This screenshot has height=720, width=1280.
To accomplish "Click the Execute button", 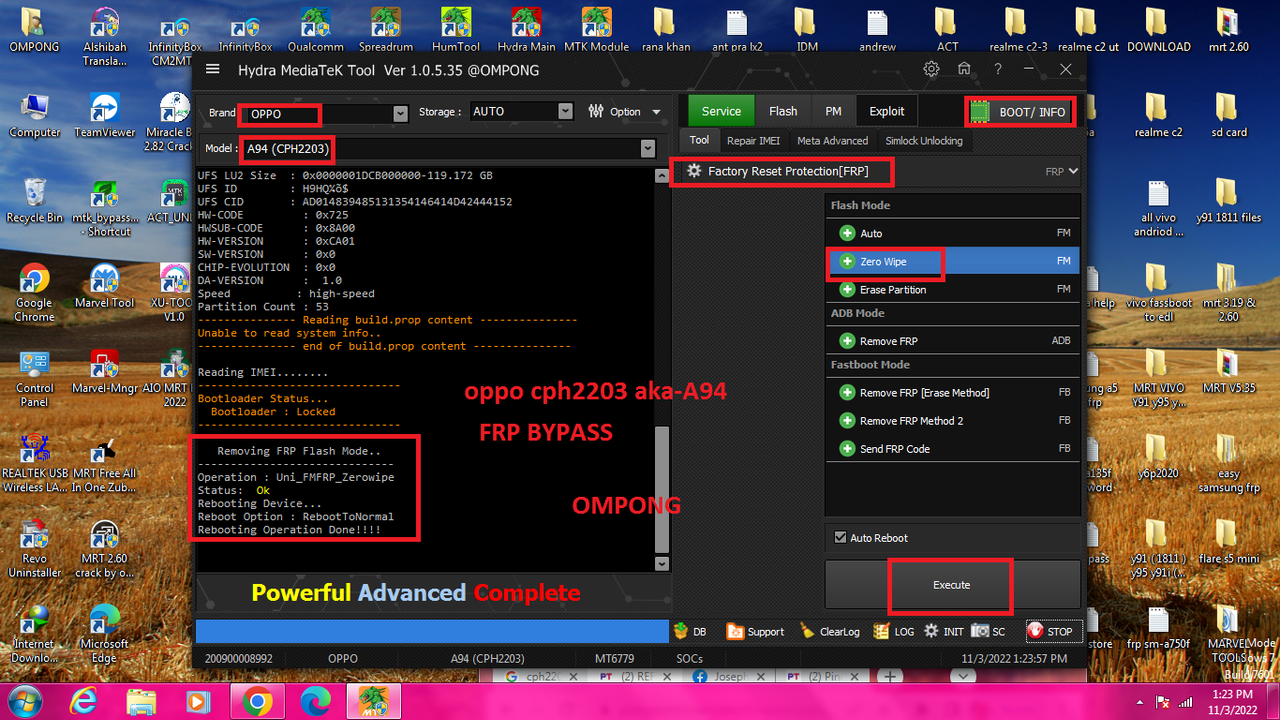I will tap(951, 585).
